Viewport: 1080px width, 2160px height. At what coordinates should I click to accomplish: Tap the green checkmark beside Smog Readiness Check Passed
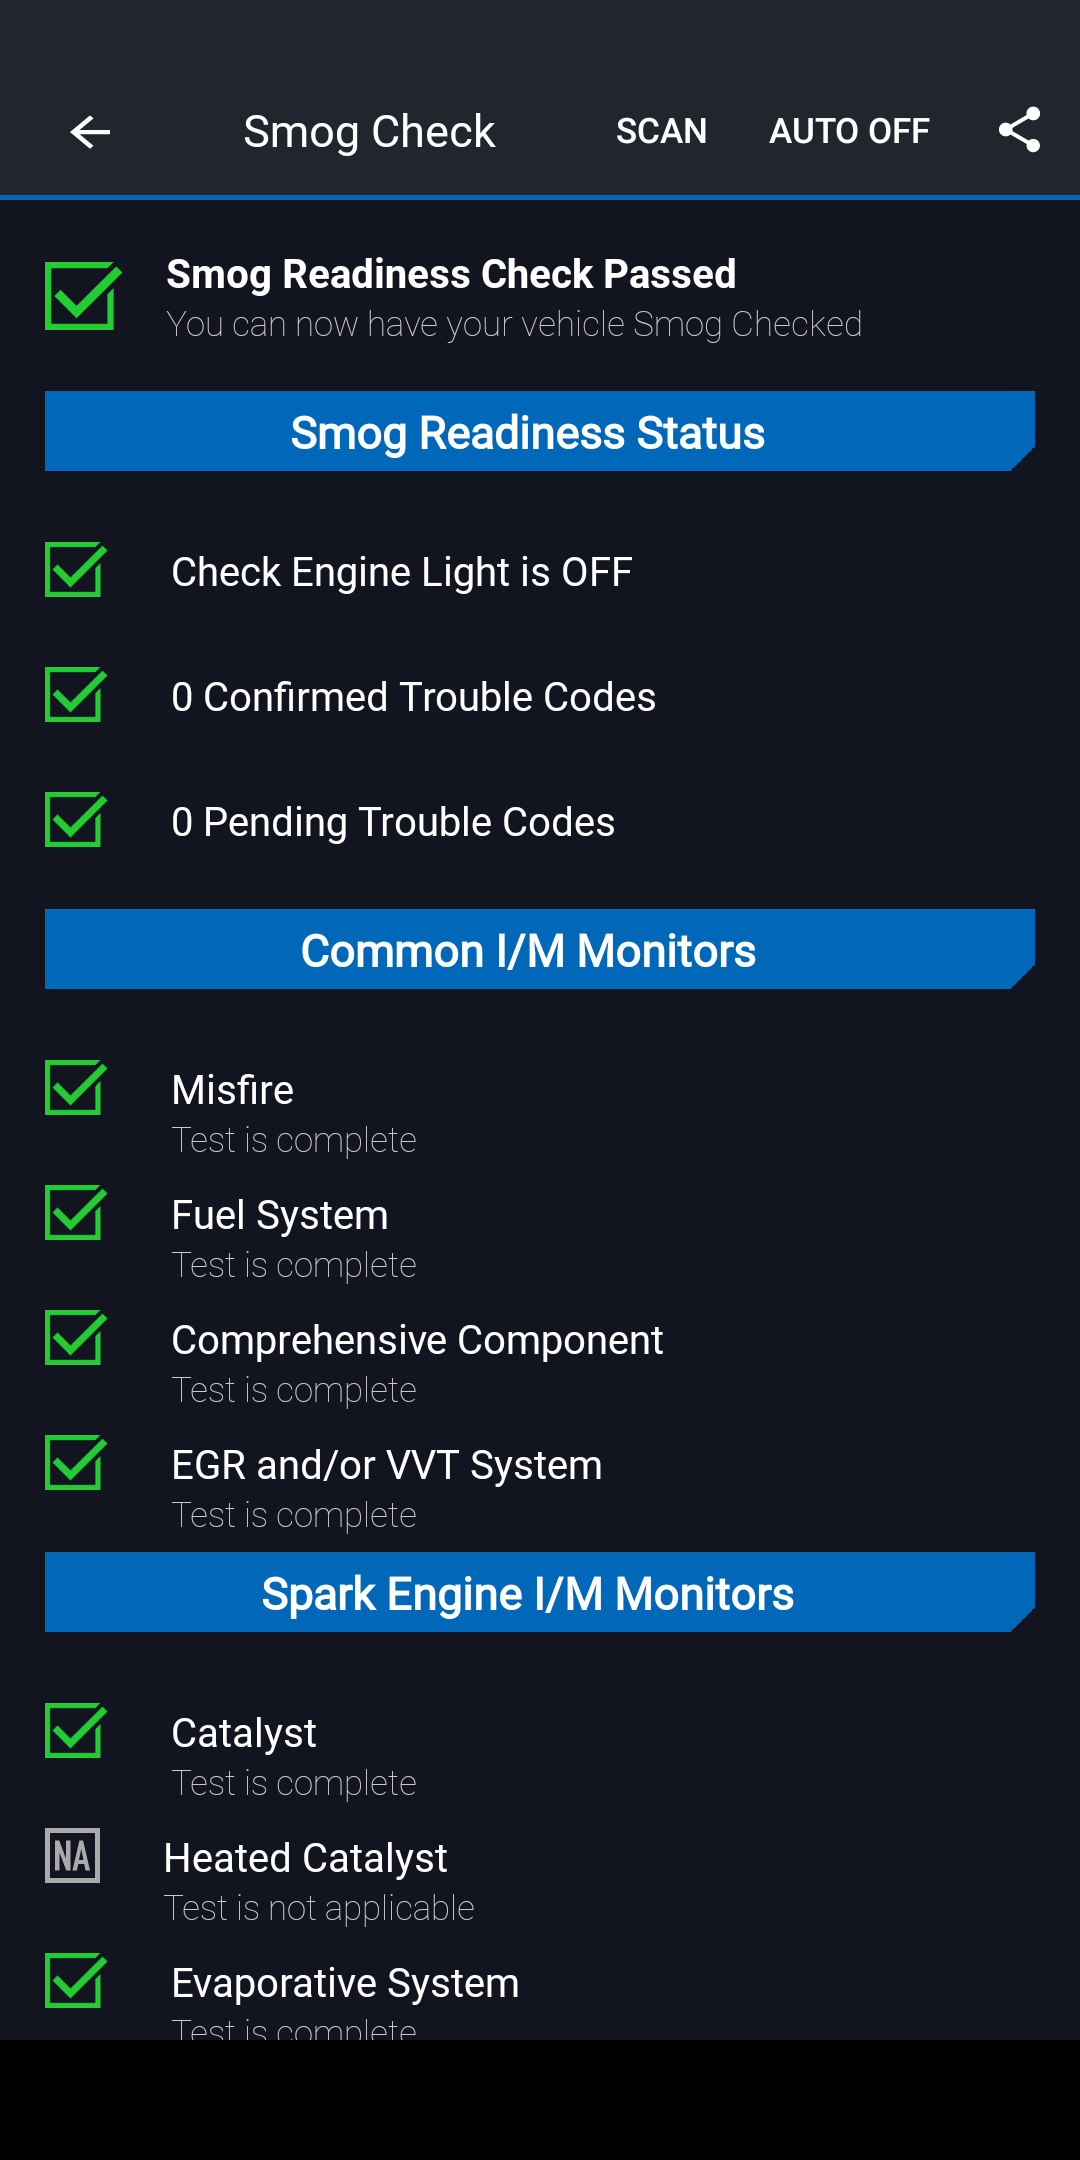(x=81, y=296)
